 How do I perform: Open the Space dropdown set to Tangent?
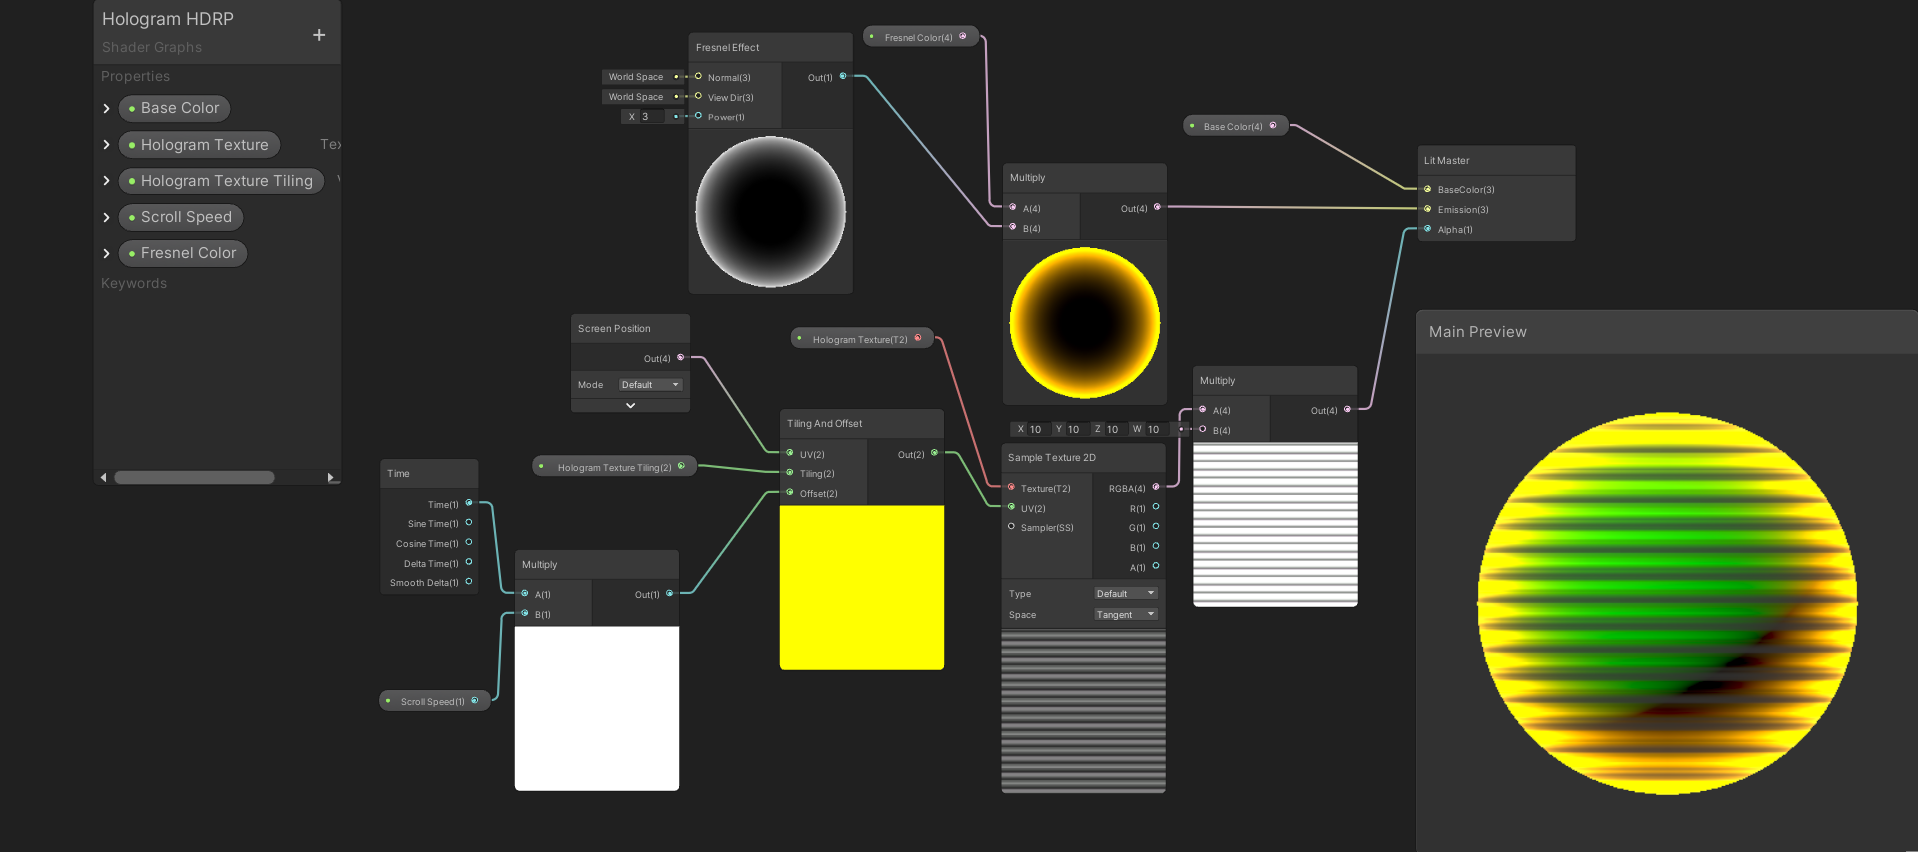pos(1125,615)
